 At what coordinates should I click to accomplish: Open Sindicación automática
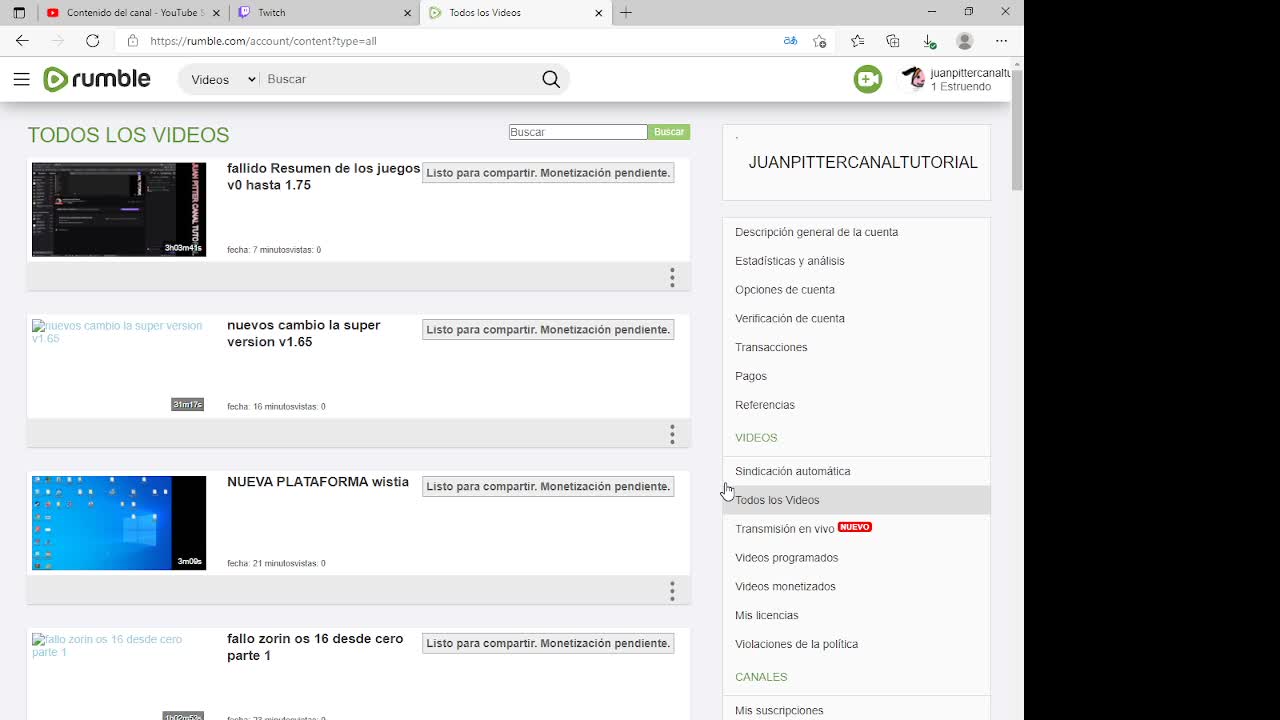coord(792,472)
